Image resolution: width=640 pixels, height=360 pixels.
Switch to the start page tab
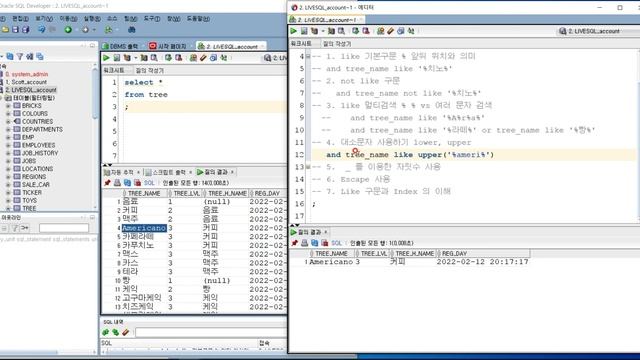click(168, 47)
